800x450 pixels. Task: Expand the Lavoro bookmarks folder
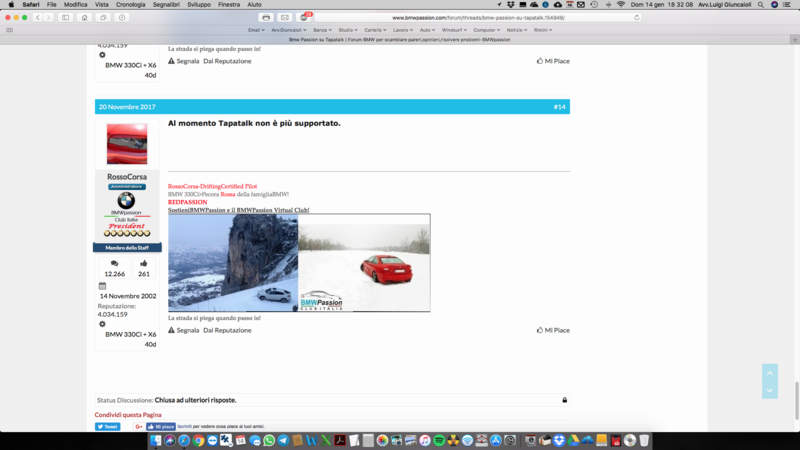point(403,30)
